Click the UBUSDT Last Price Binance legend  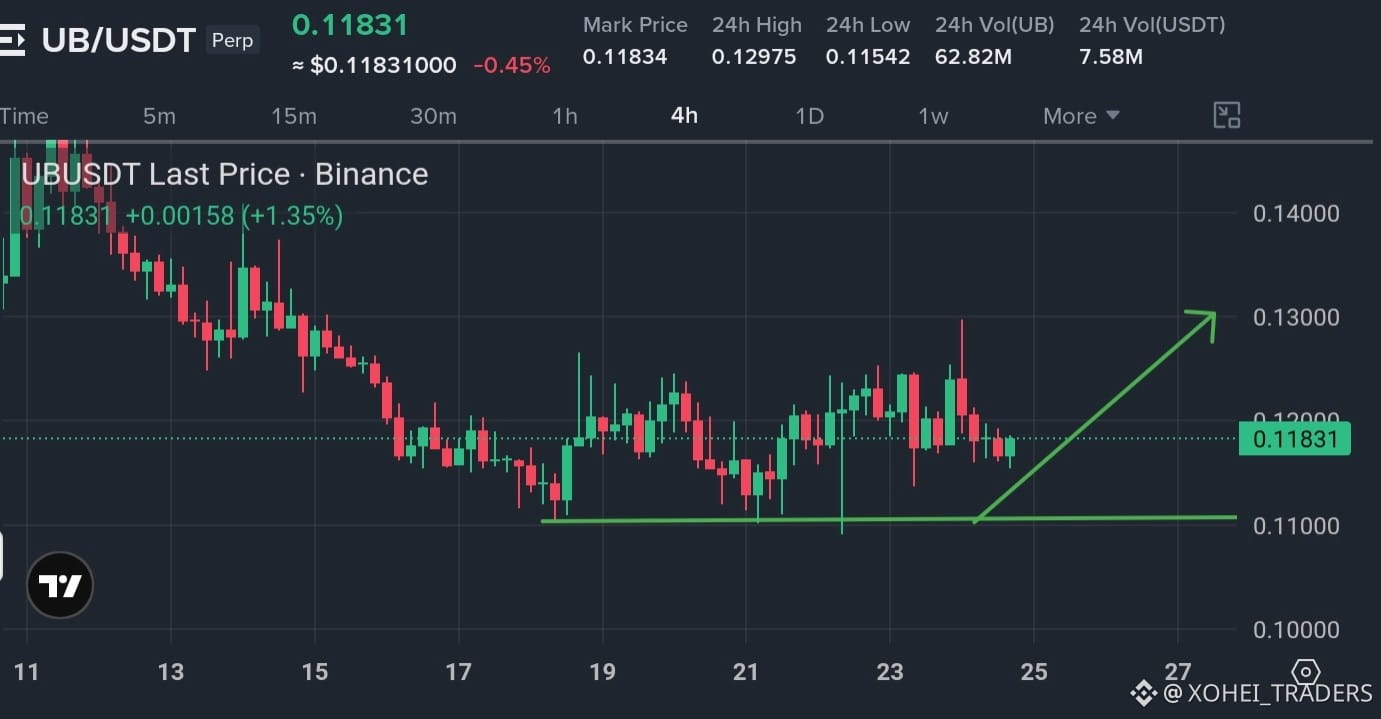pyautogui.click(x=224, y=174)
